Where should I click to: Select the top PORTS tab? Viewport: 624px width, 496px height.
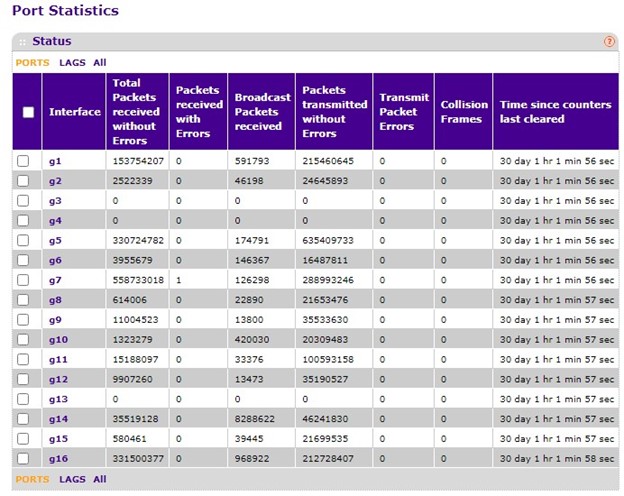(x=32, y=62)
